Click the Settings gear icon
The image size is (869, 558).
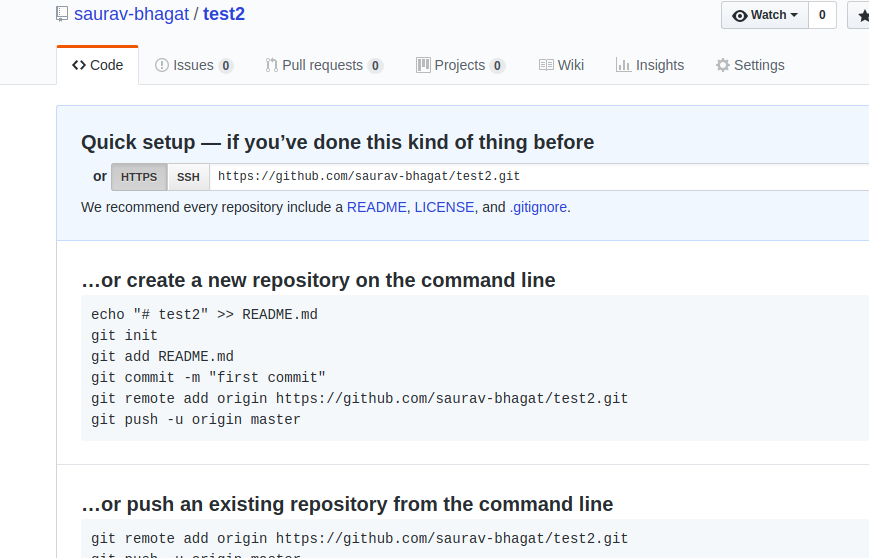(723, 65)
